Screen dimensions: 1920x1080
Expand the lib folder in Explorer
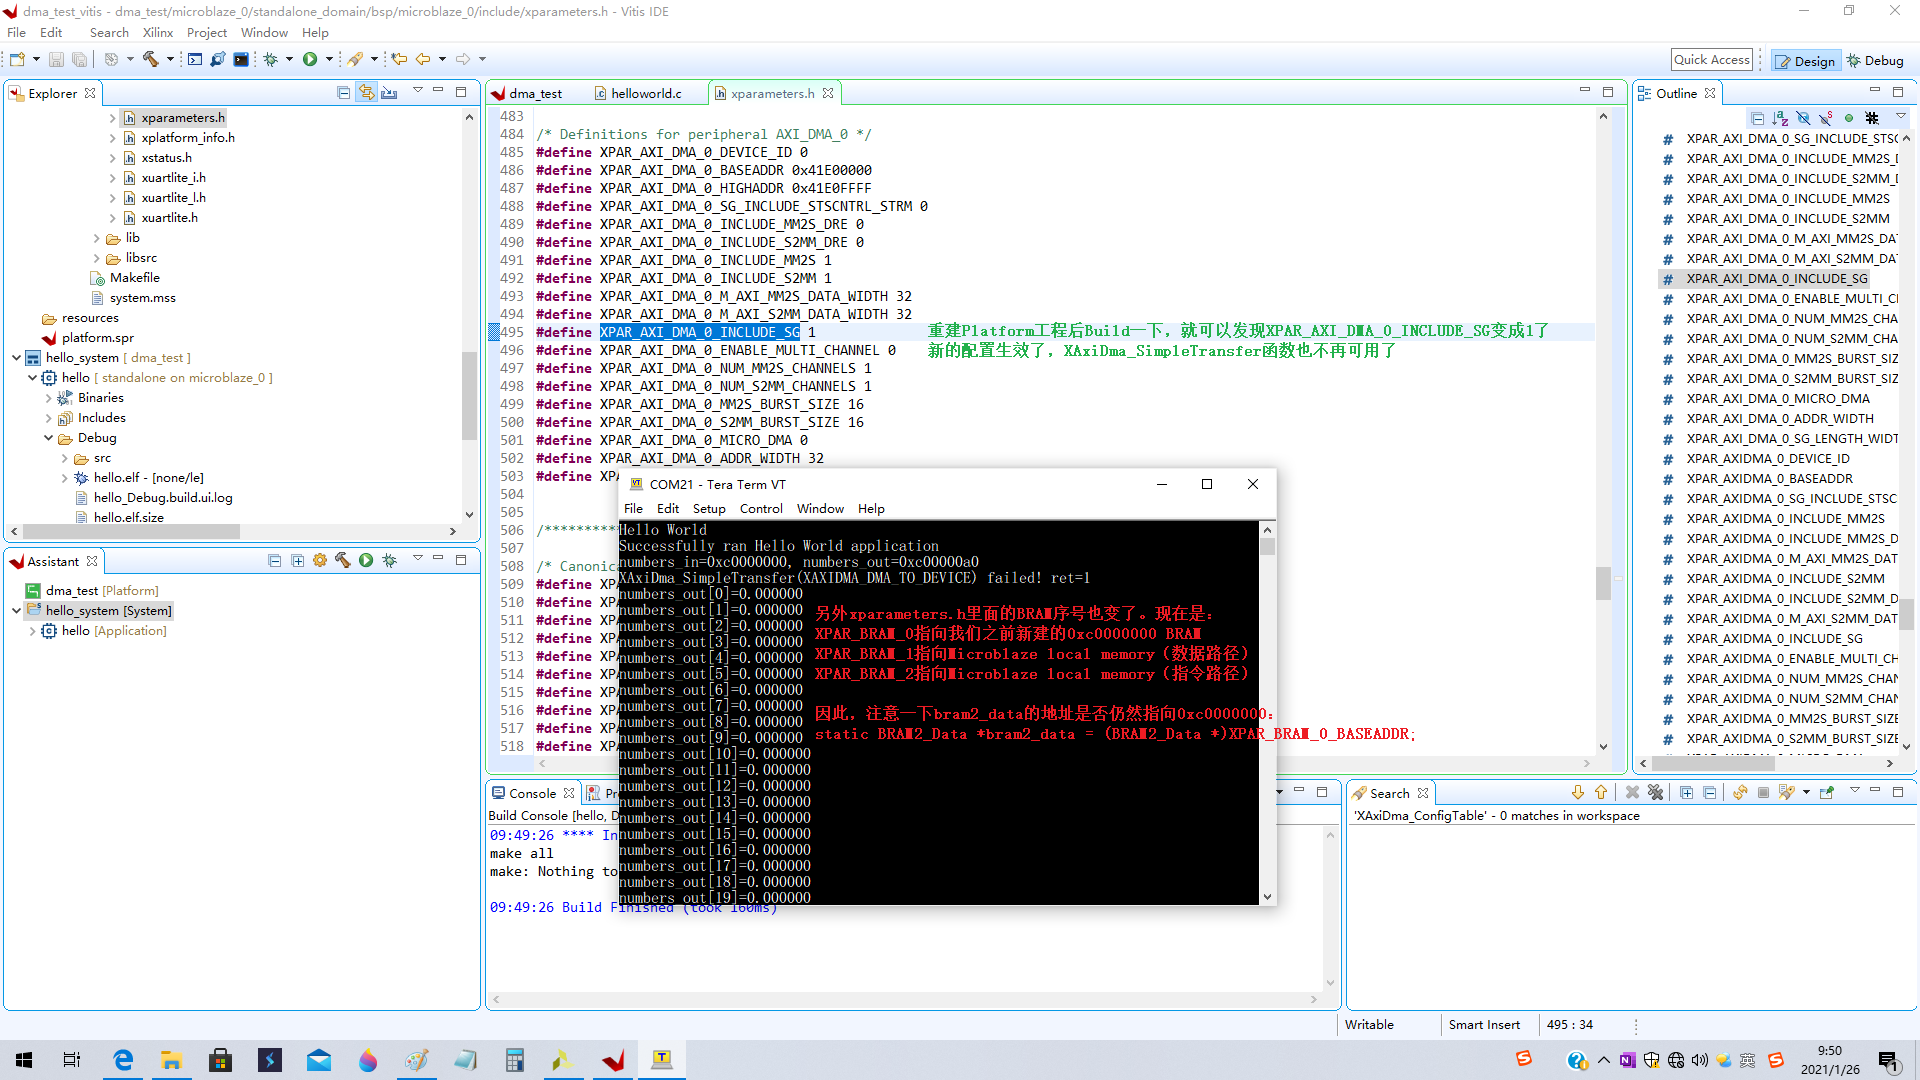pos(96,238)
